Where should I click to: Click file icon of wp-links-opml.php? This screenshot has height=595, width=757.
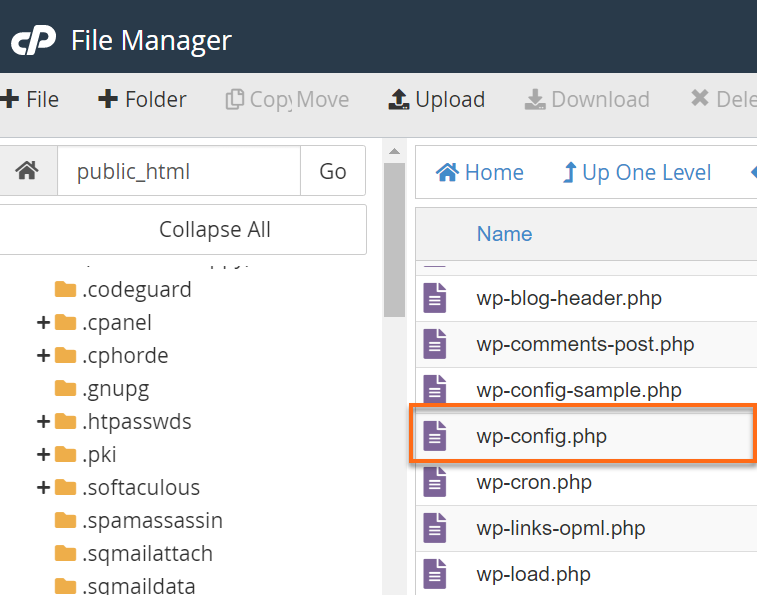click(435, 527)
